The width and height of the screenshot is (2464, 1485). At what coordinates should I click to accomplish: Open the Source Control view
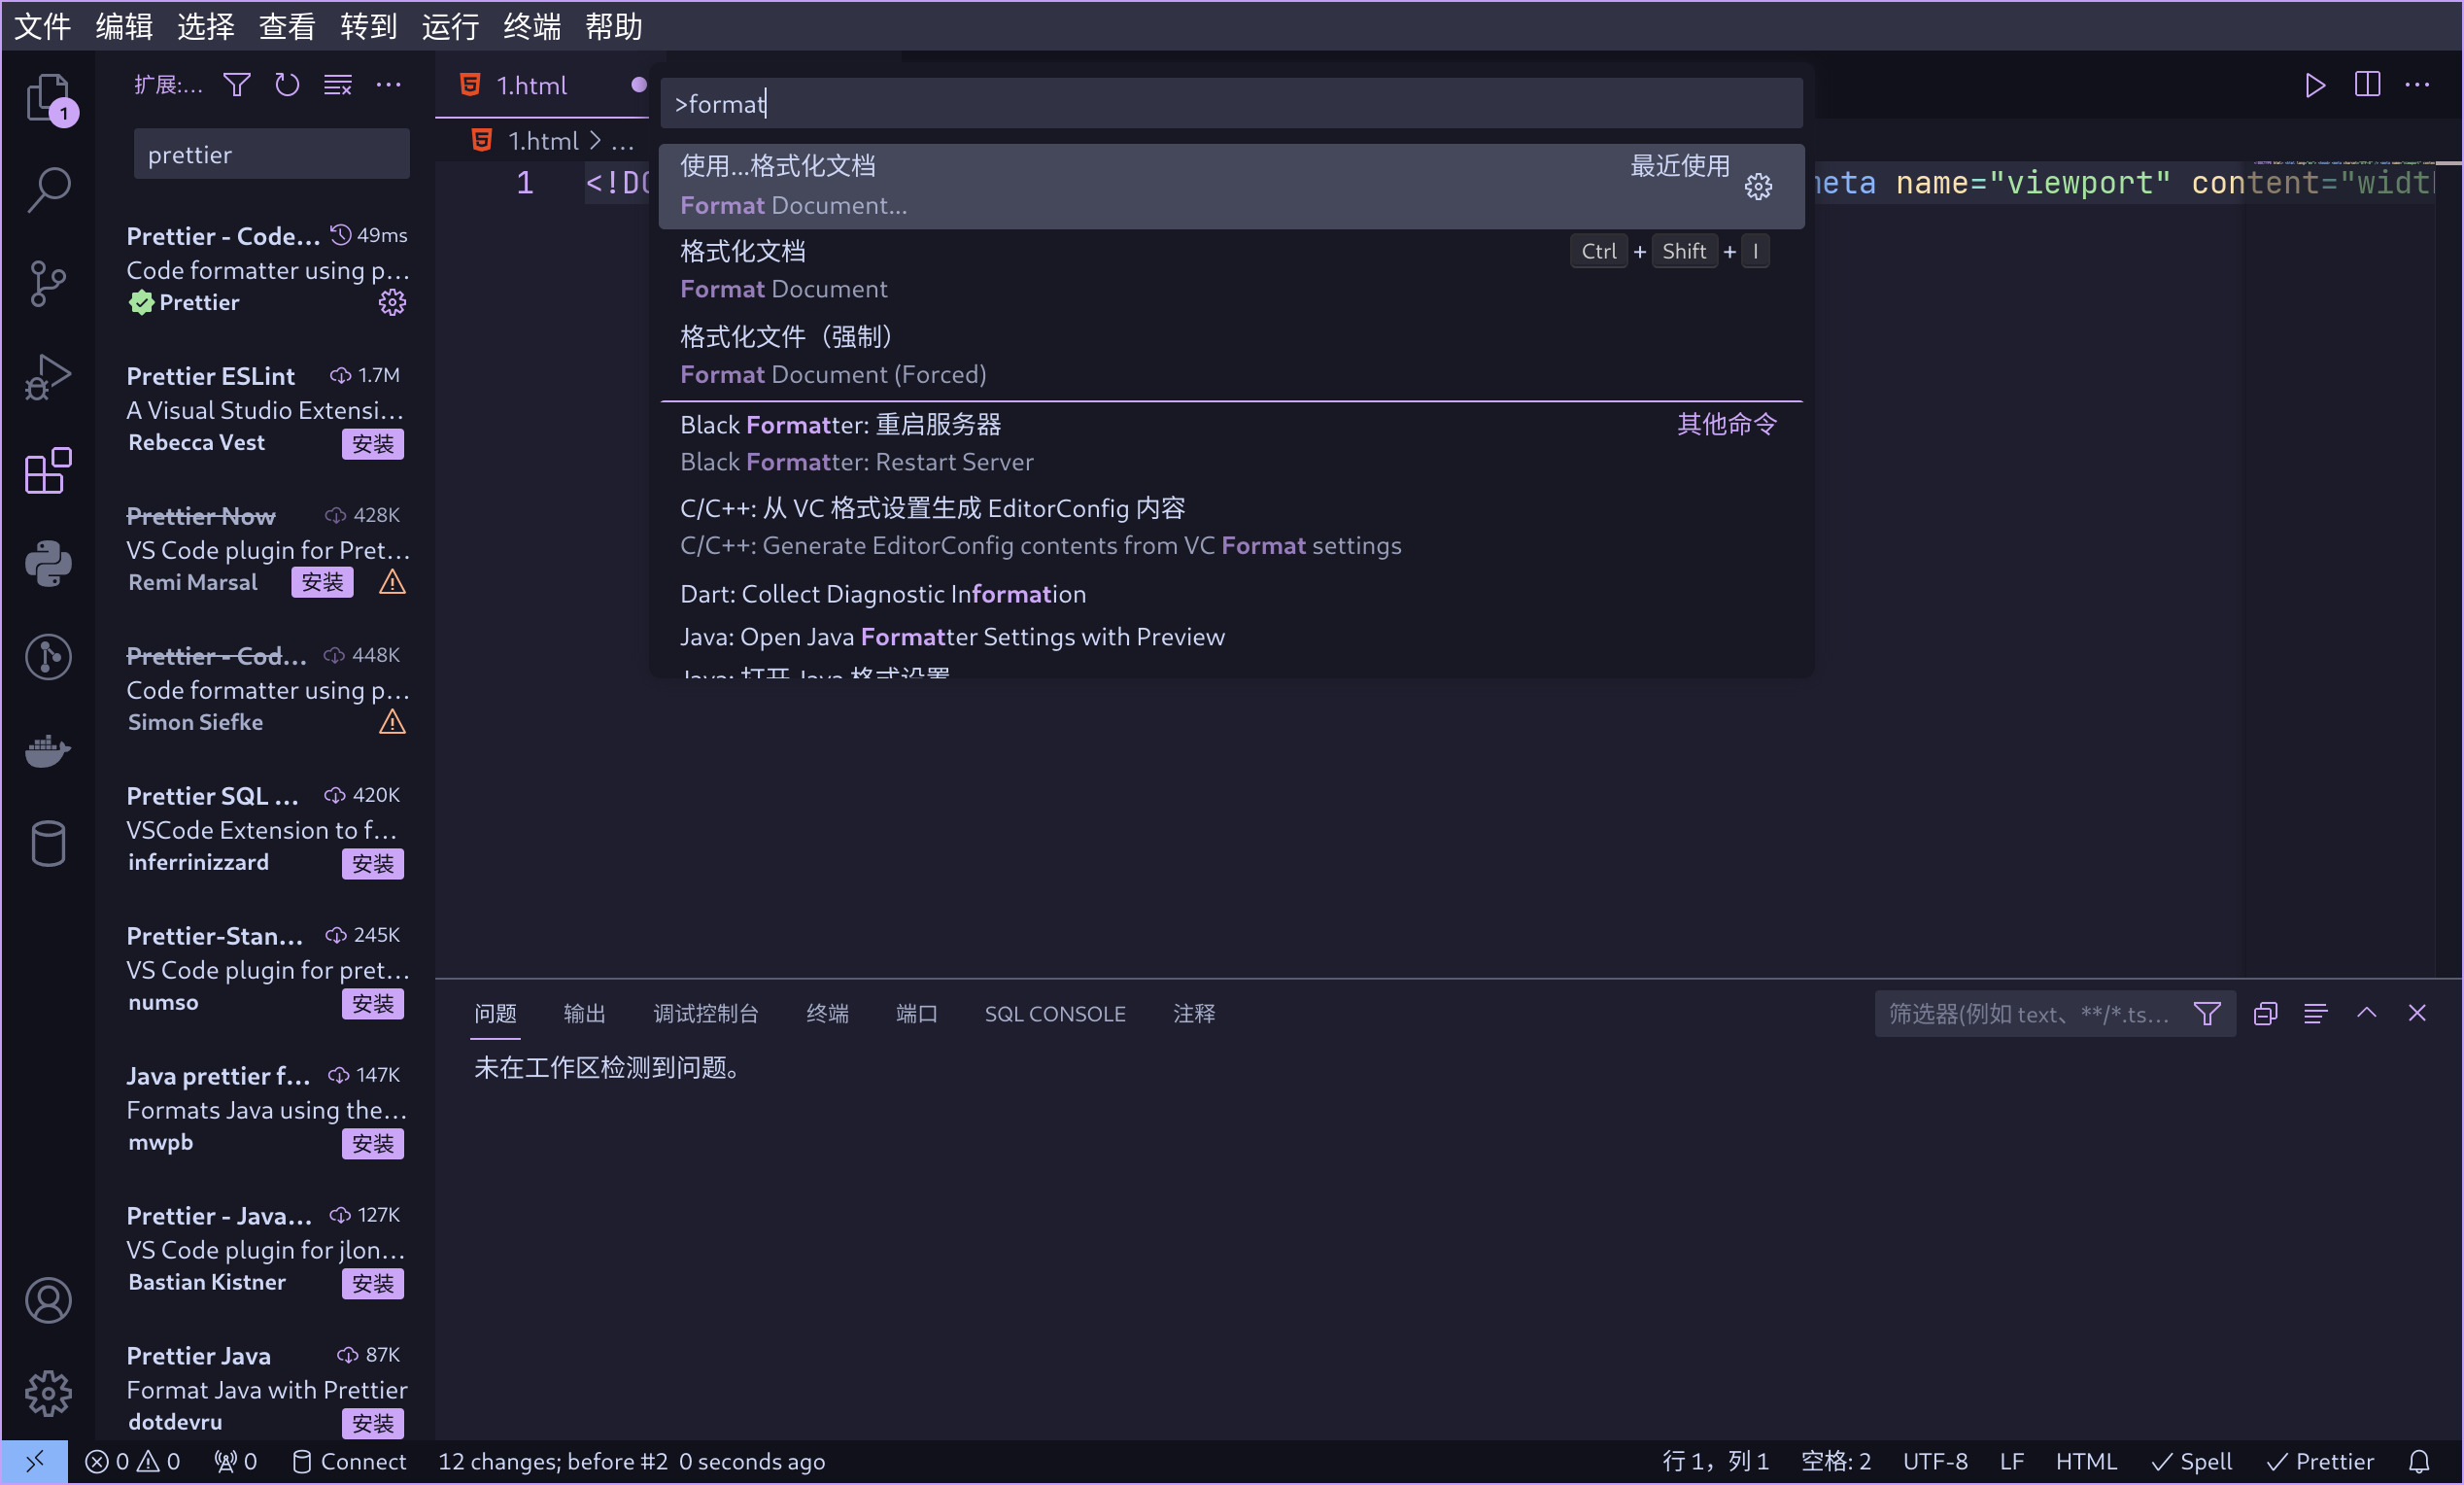(x=47, y=284)
